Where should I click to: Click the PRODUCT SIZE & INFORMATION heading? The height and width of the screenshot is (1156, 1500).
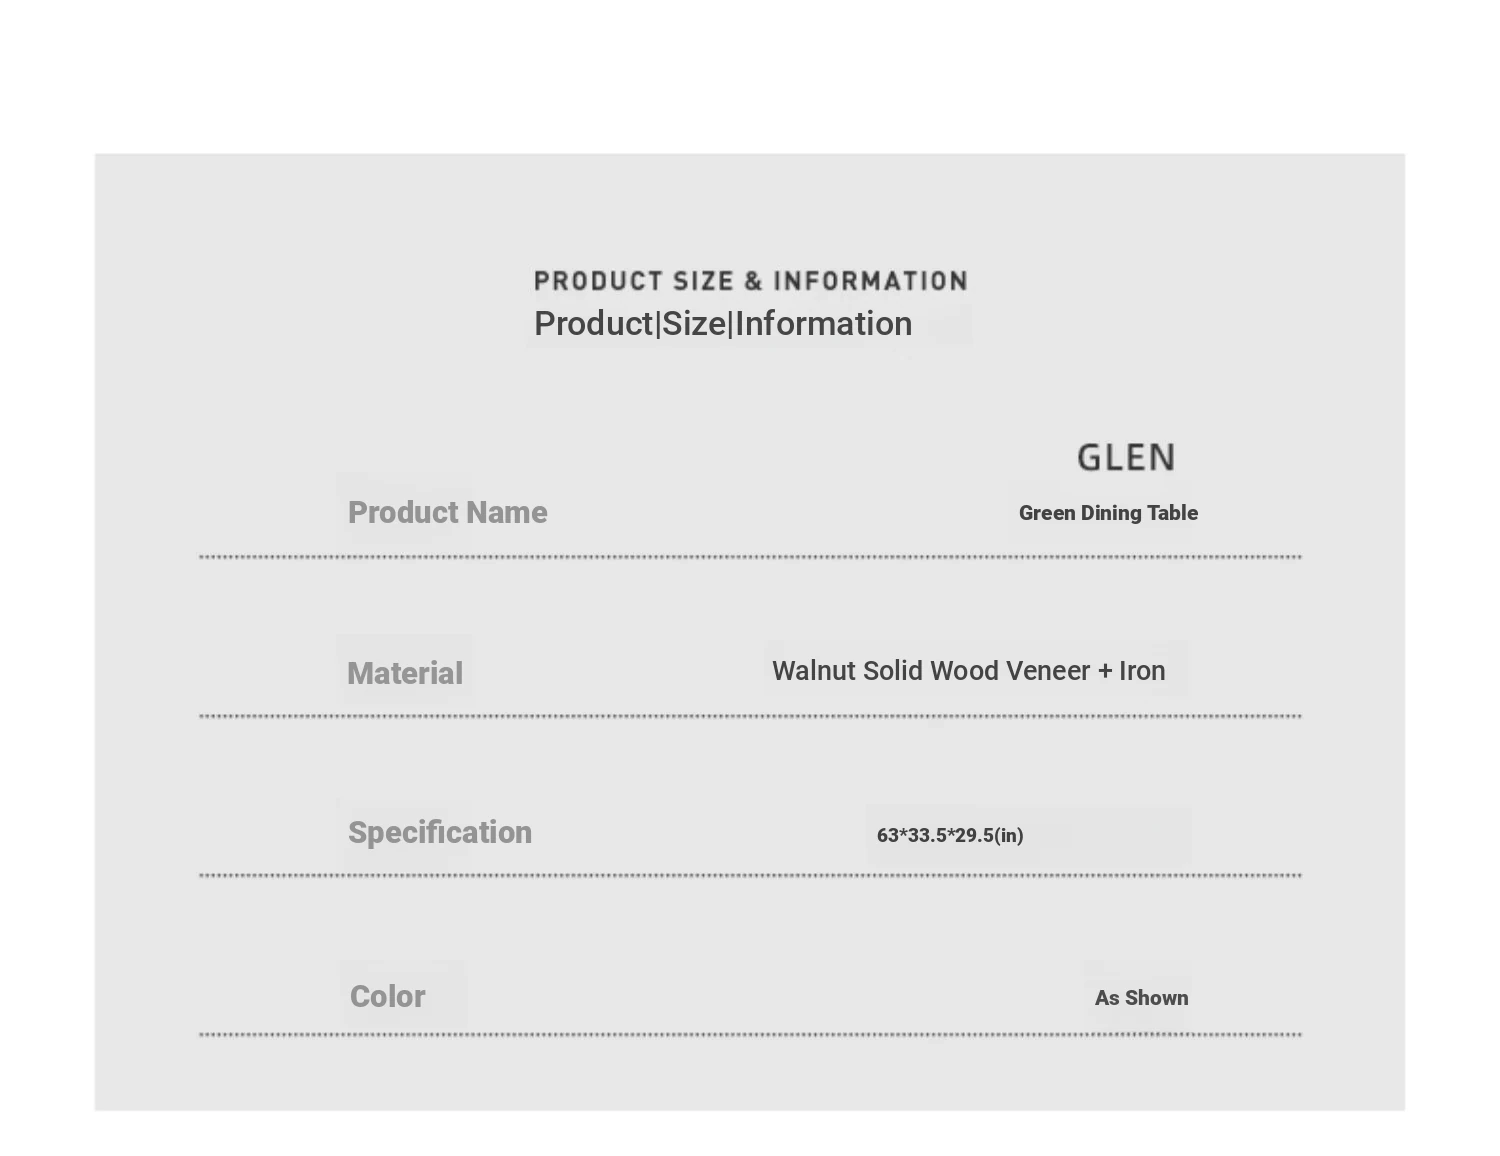coord(751,281)
